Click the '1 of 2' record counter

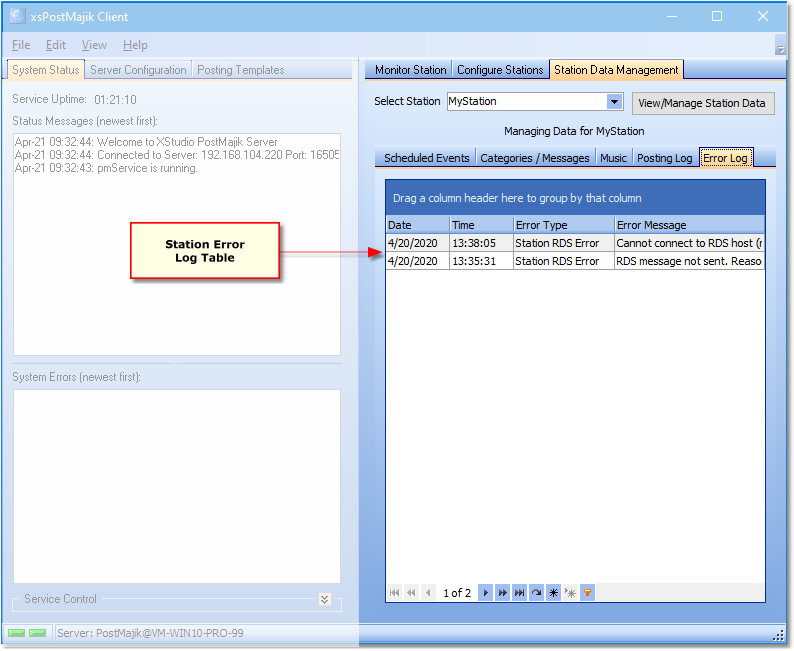[x=457, y=593]
